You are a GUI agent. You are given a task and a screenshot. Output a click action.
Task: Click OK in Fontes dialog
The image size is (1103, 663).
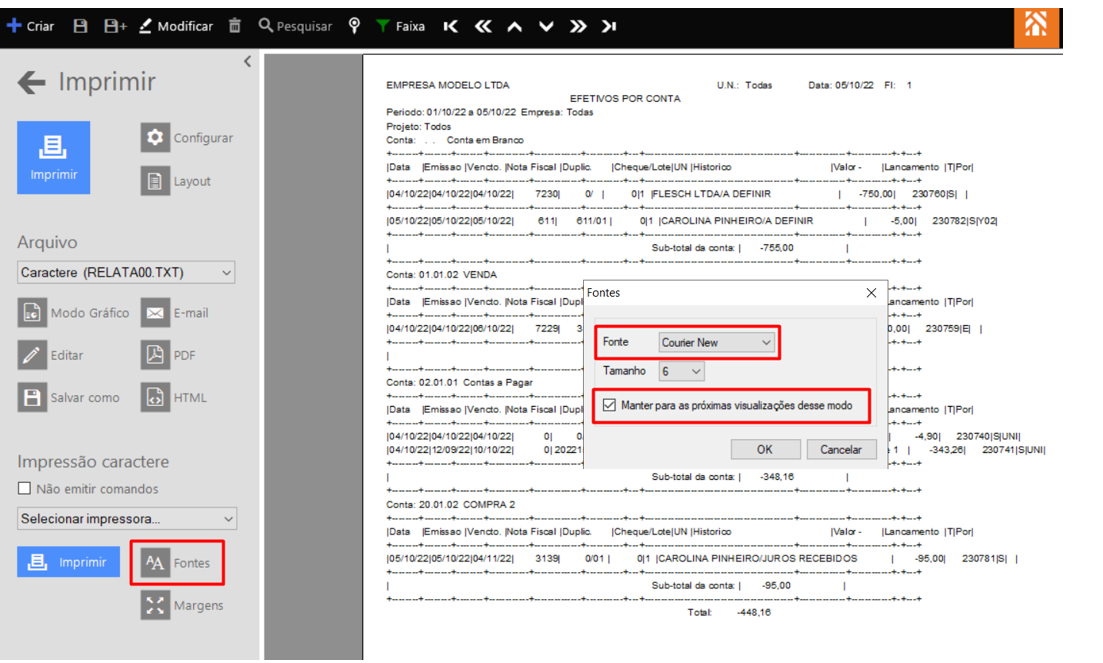coord(765,449)
